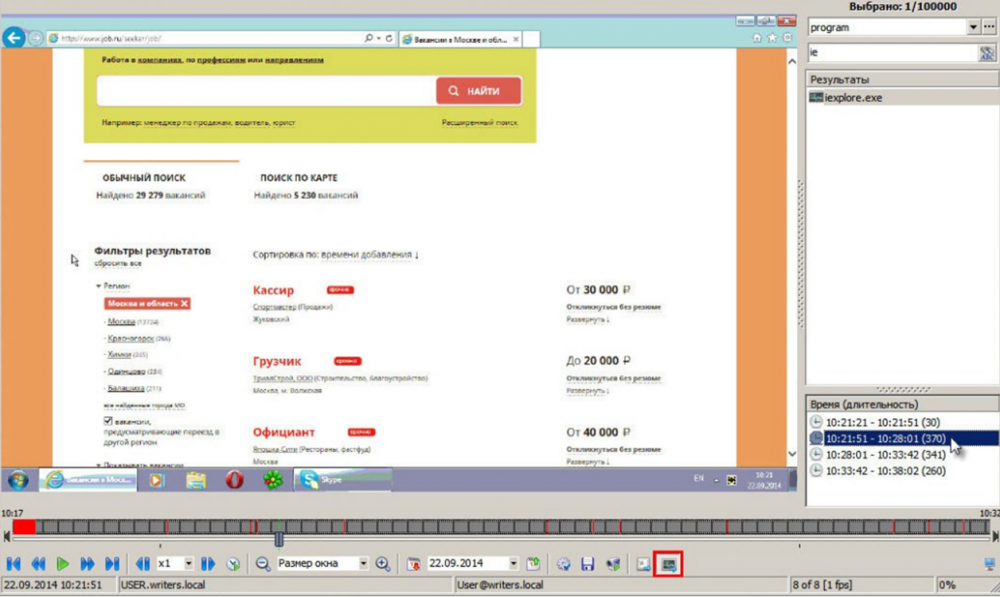Select interval 10:33:42 - 10:38:02 (260)
The width and height of the screenshot is (1000, 597).
click(885, 471)
